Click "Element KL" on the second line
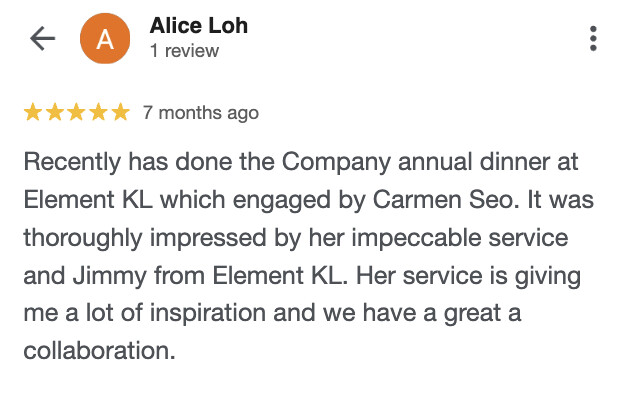634x398 pixels. tap(88, 200)
